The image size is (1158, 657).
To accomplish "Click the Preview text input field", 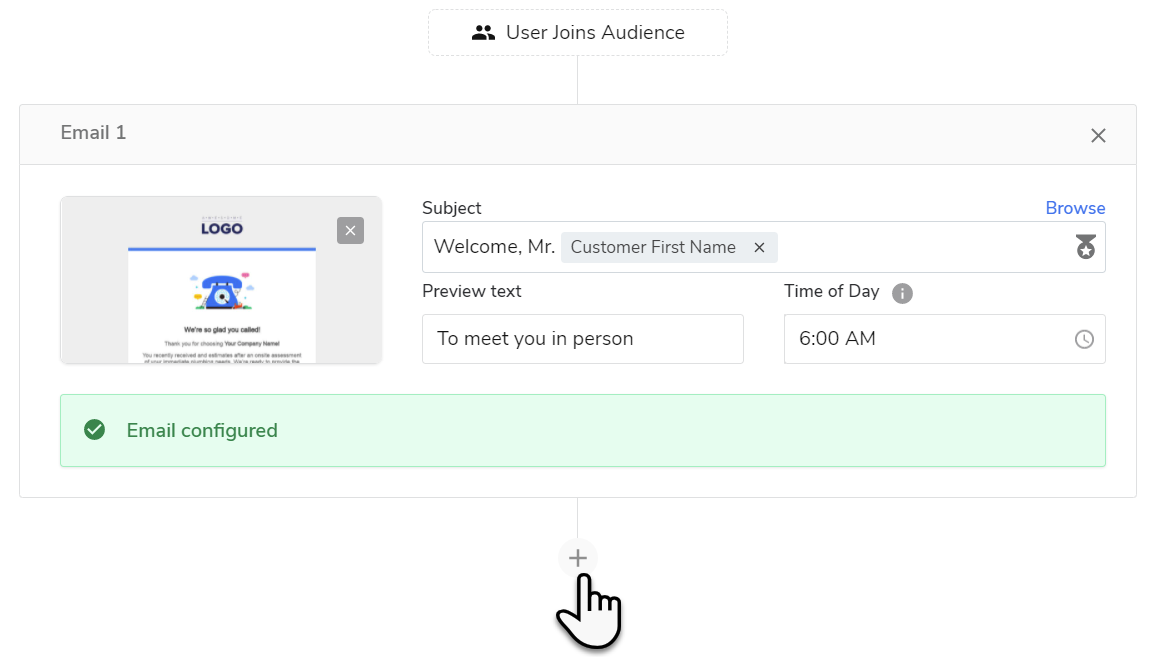I will pyautogui.click(x=582, y=339).
